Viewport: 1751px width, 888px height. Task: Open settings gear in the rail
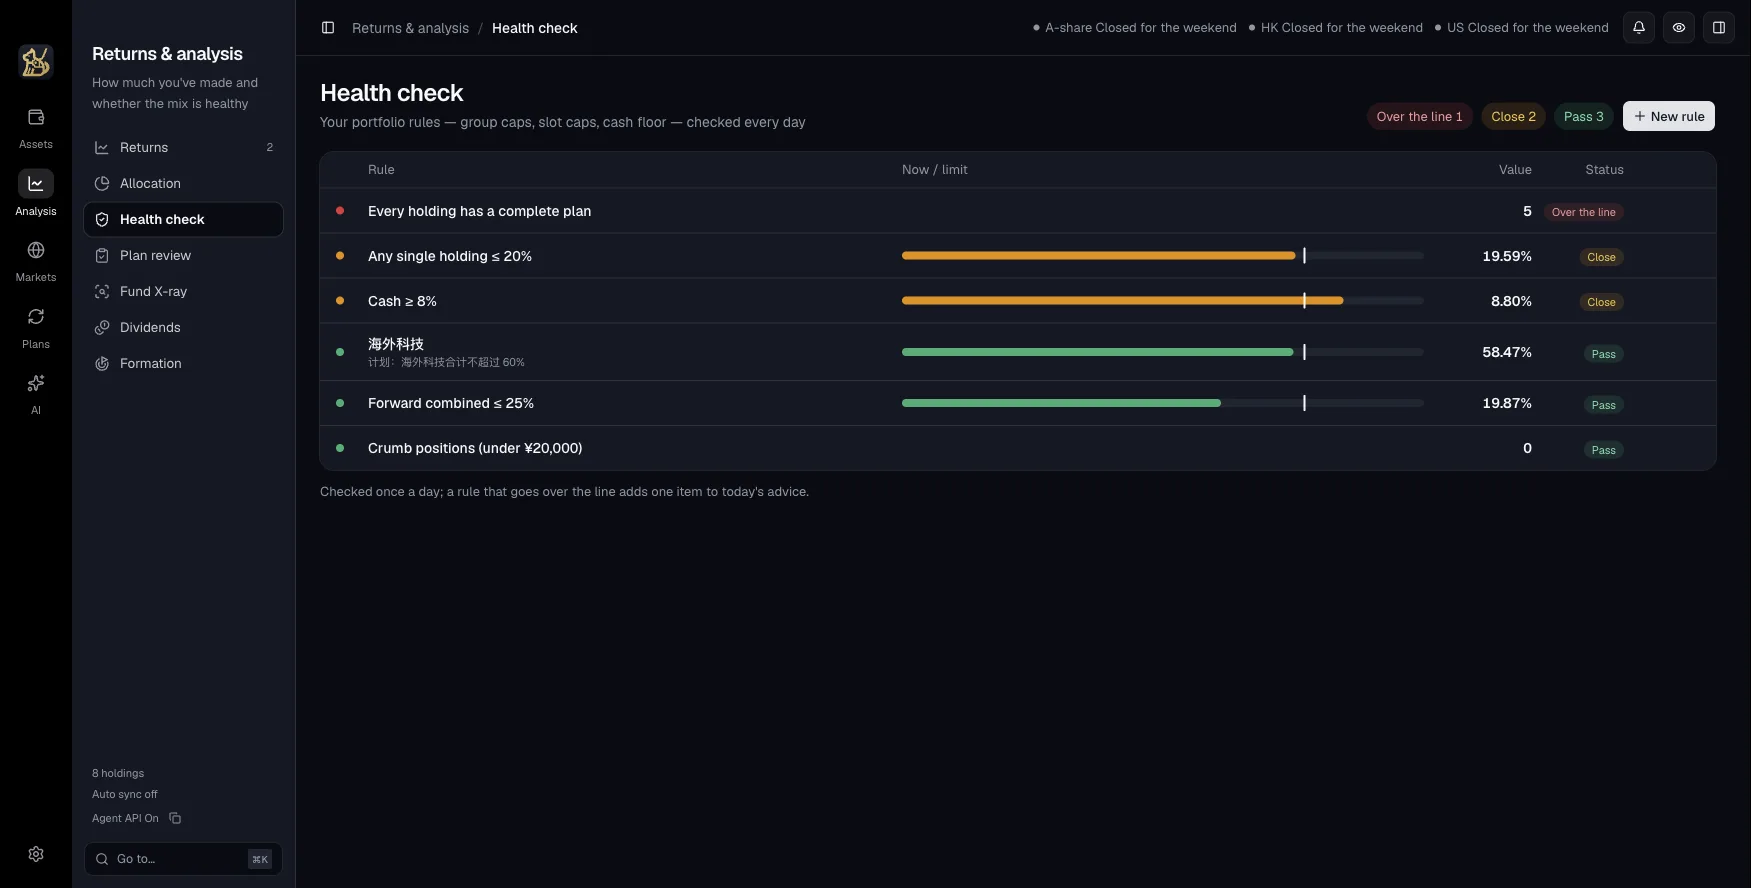tap(36, 854)
